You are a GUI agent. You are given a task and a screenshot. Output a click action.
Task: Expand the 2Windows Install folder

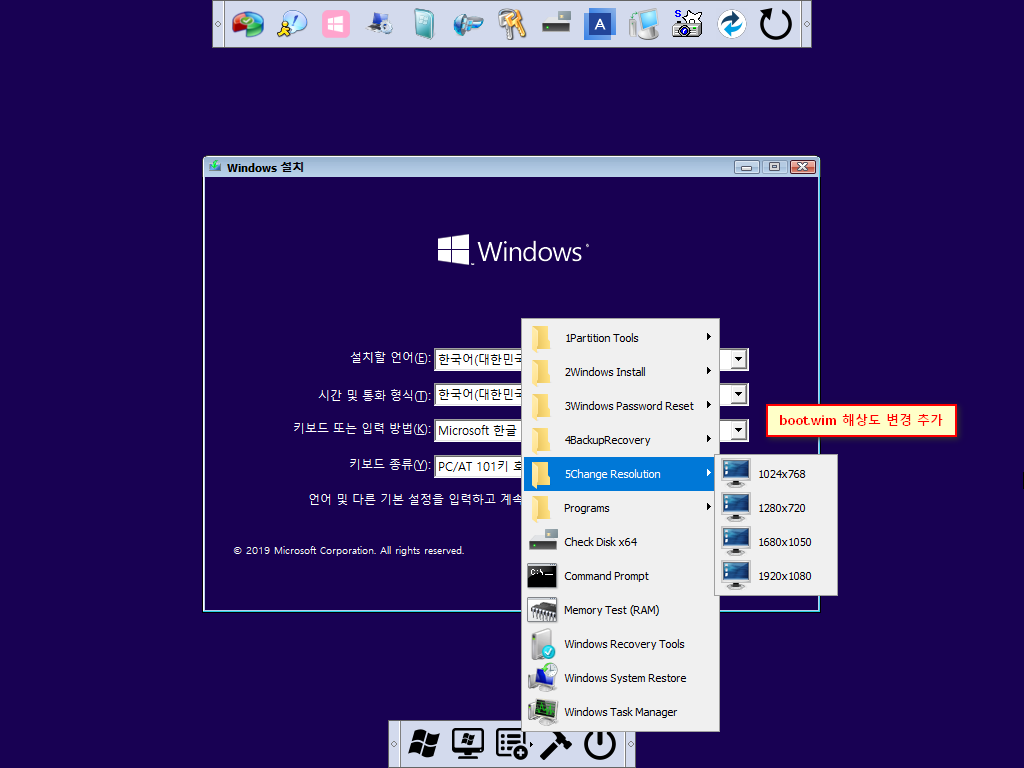[x=621, y=372]
